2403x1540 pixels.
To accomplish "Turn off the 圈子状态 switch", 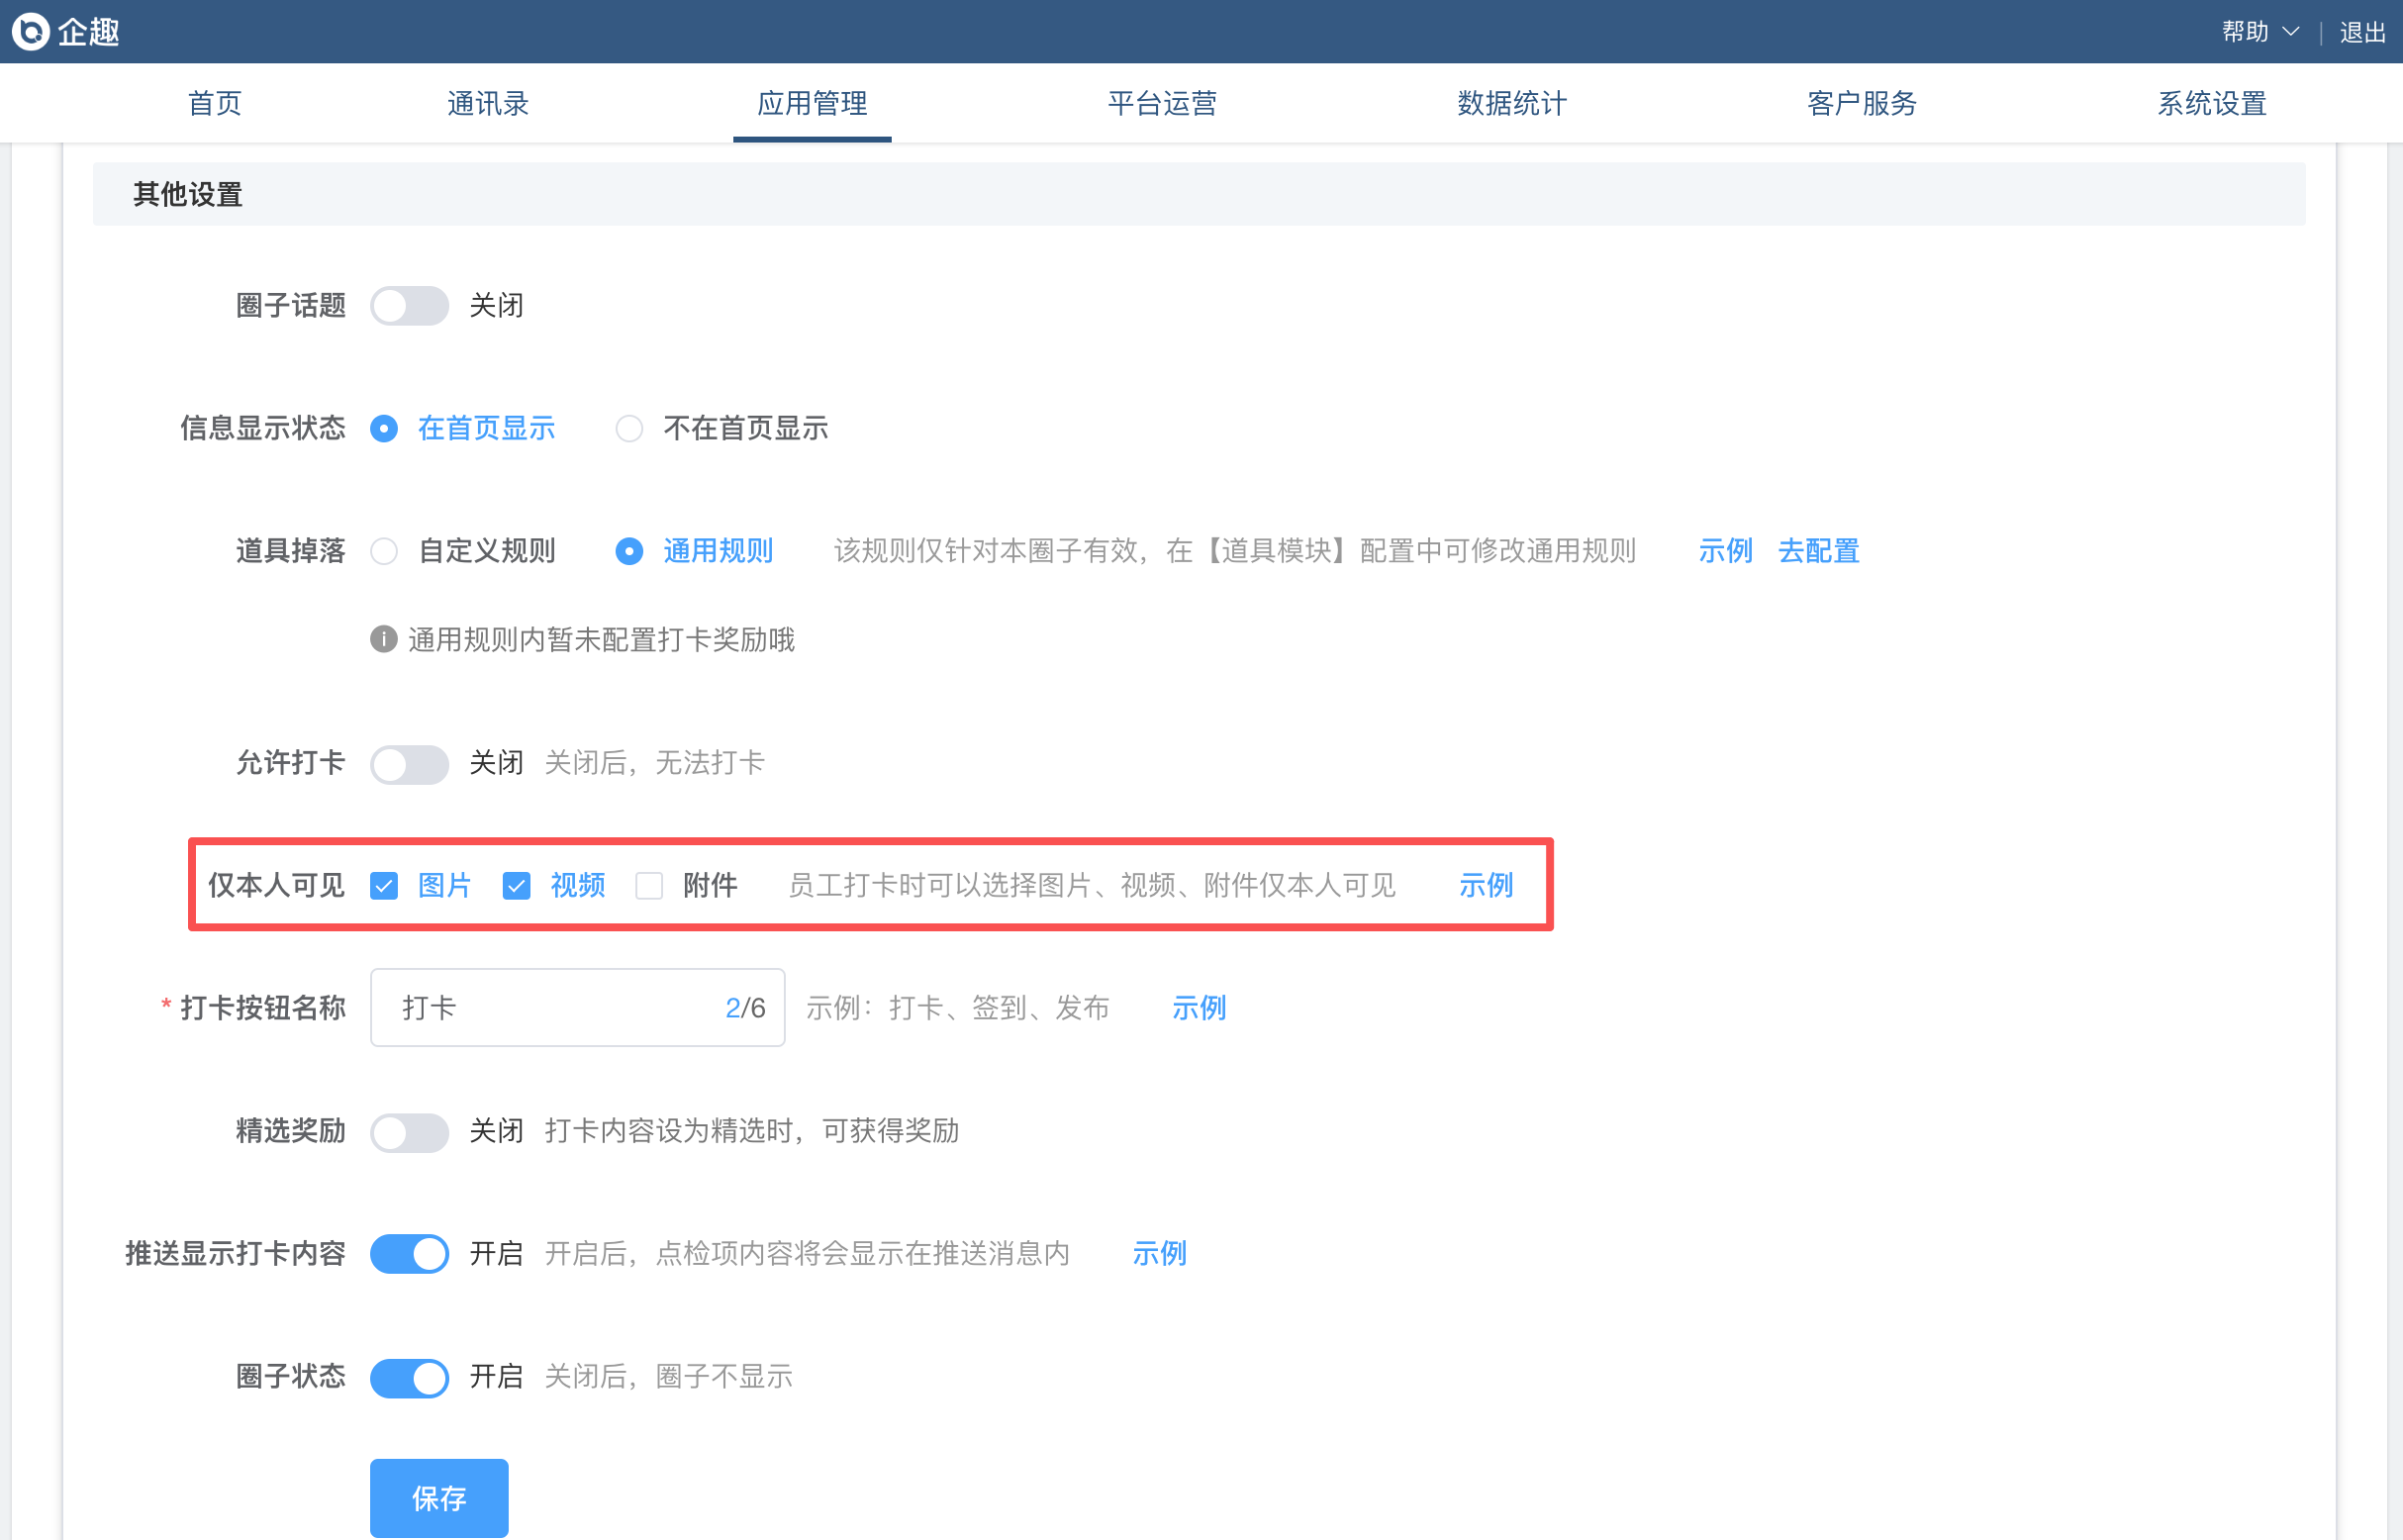I will click(409, 1377).
